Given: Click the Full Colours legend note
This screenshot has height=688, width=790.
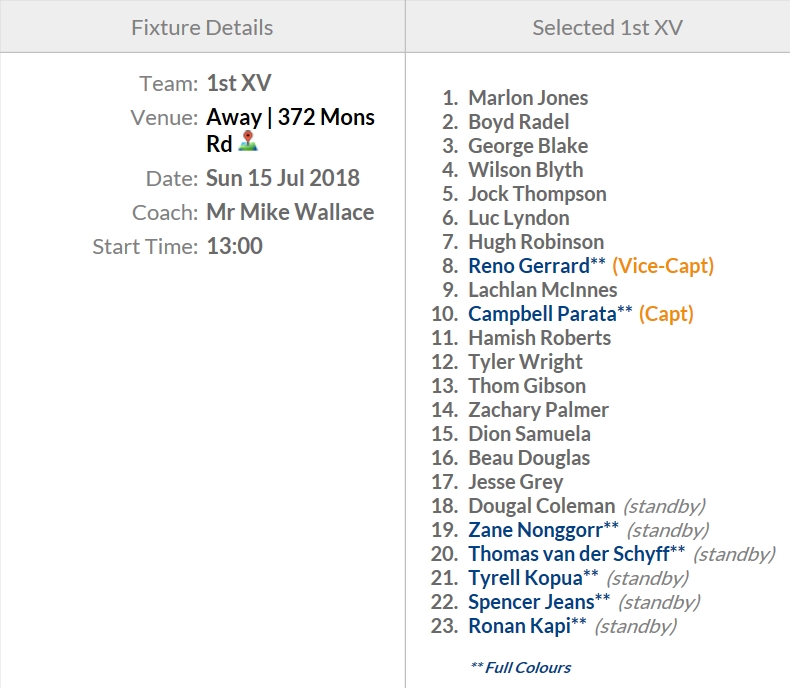Looking at the screenshot, I should (x=521, y=667).
